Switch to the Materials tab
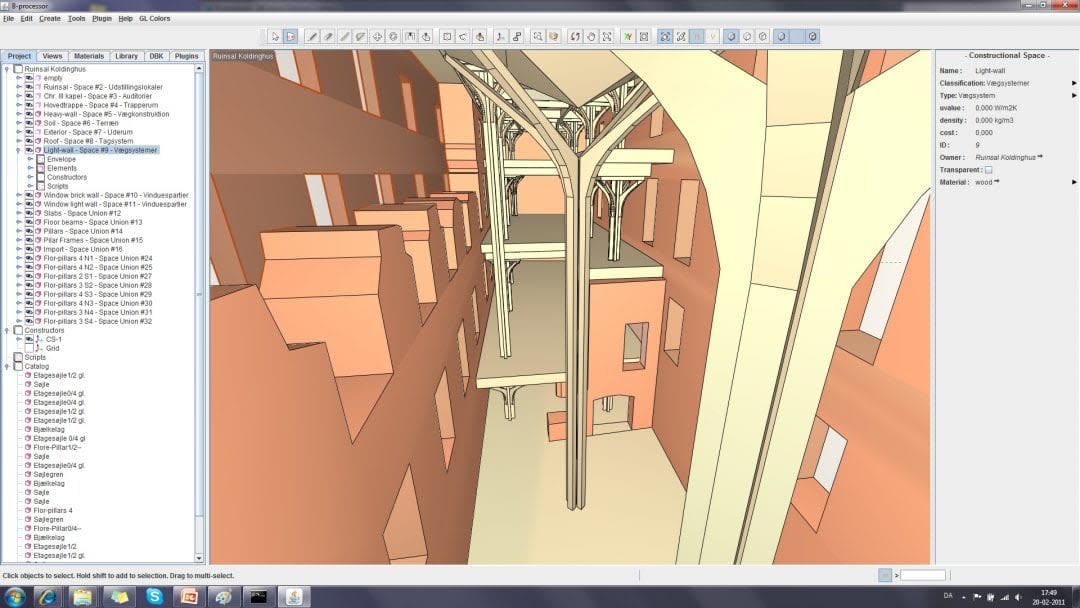Screen dimensions: 1080x608 90,55
